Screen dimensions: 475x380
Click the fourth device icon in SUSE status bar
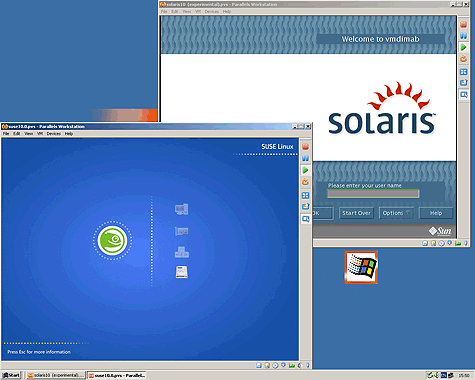point(283,366)
